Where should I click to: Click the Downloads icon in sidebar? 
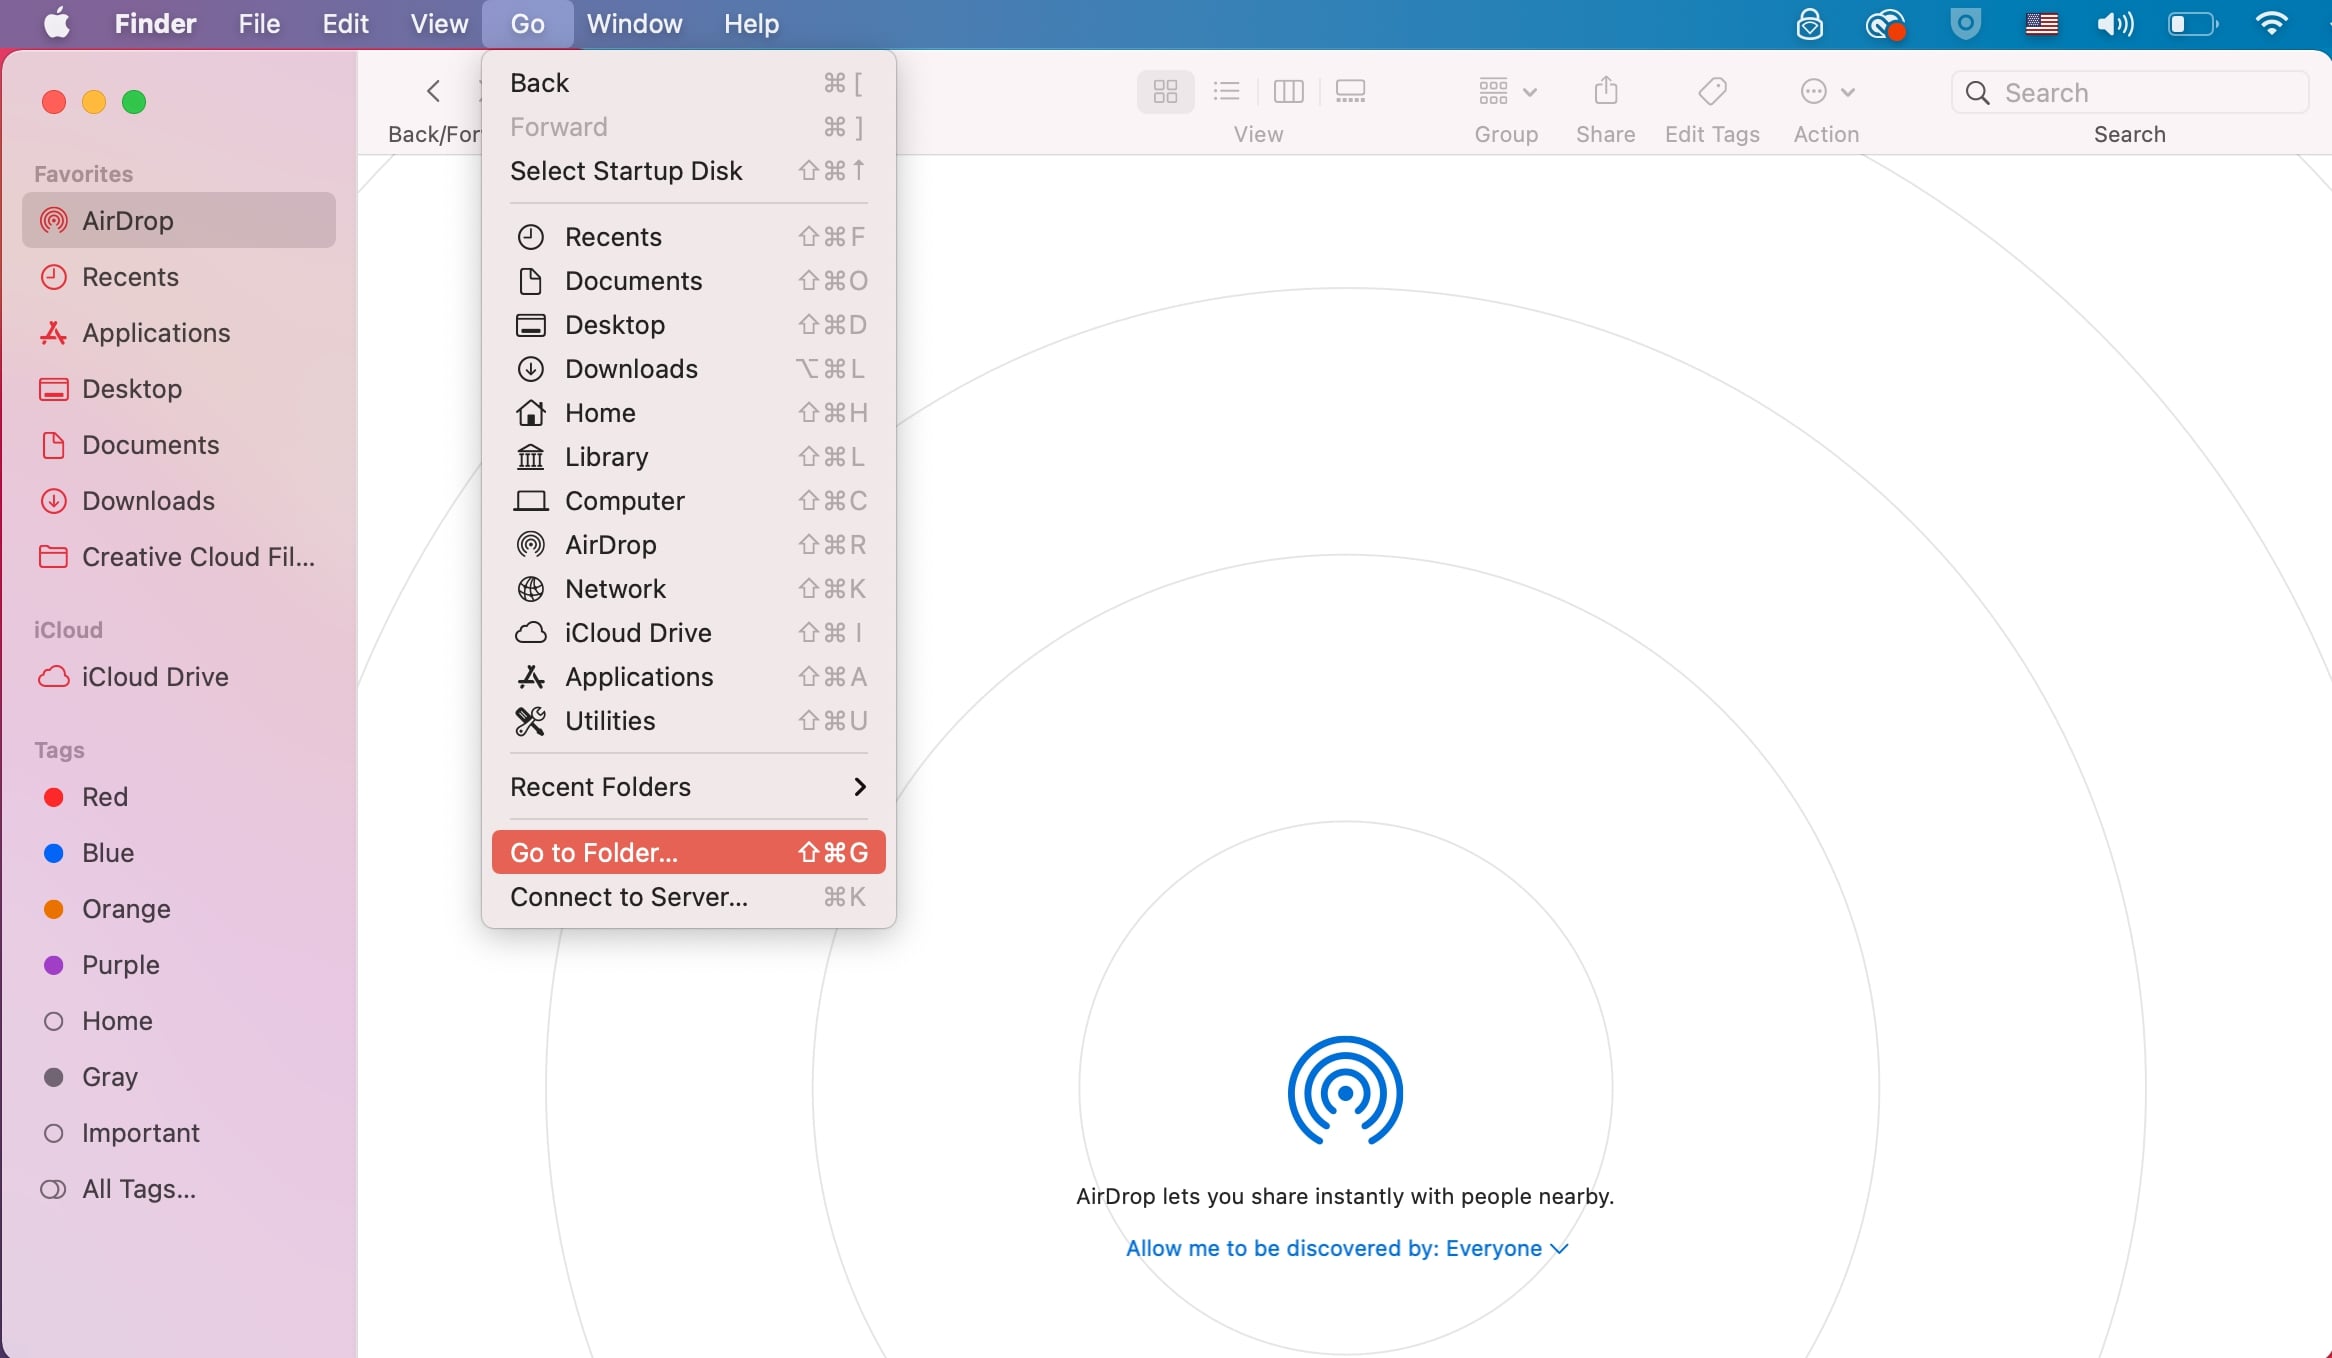pyautogui.click(x=53, y=500)
